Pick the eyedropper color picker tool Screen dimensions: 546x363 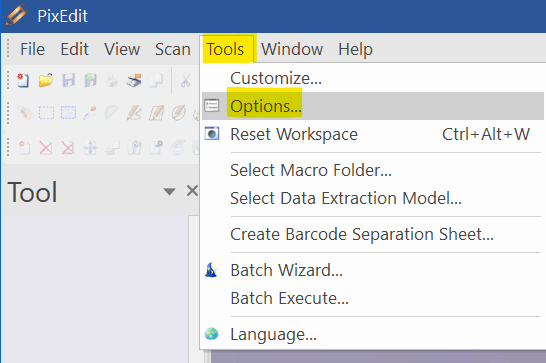point(90,113)
